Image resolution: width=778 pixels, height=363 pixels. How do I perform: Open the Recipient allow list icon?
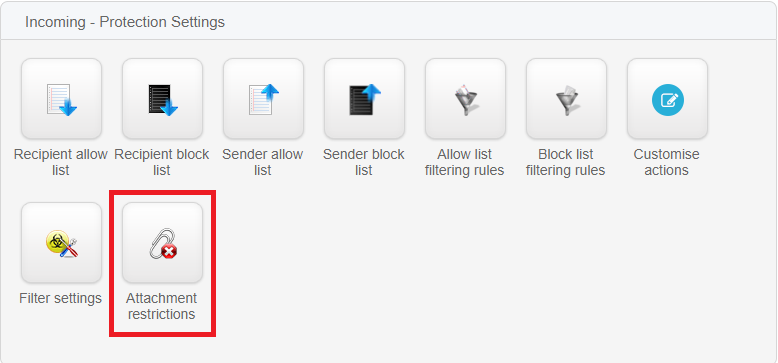[62, 99]
